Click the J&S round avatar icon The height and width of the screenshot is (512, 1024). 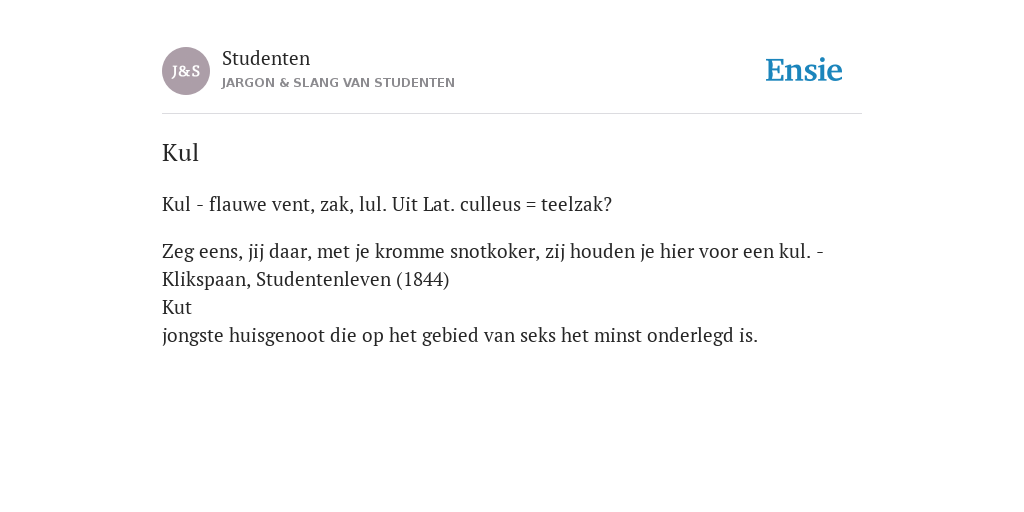(x=186, y=71)
